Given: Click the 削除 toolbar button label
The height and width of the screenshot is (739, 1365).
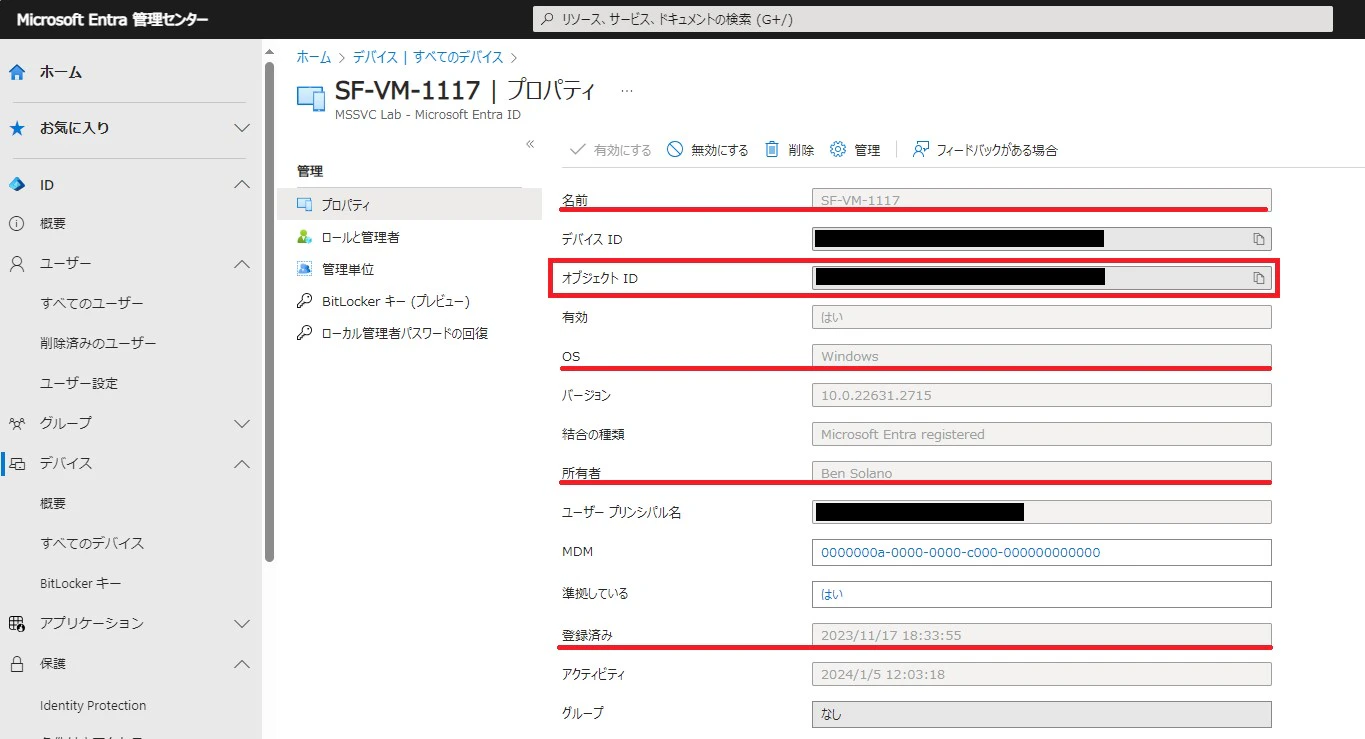Looking at the screenshot, I should click(x=801, y=150).
